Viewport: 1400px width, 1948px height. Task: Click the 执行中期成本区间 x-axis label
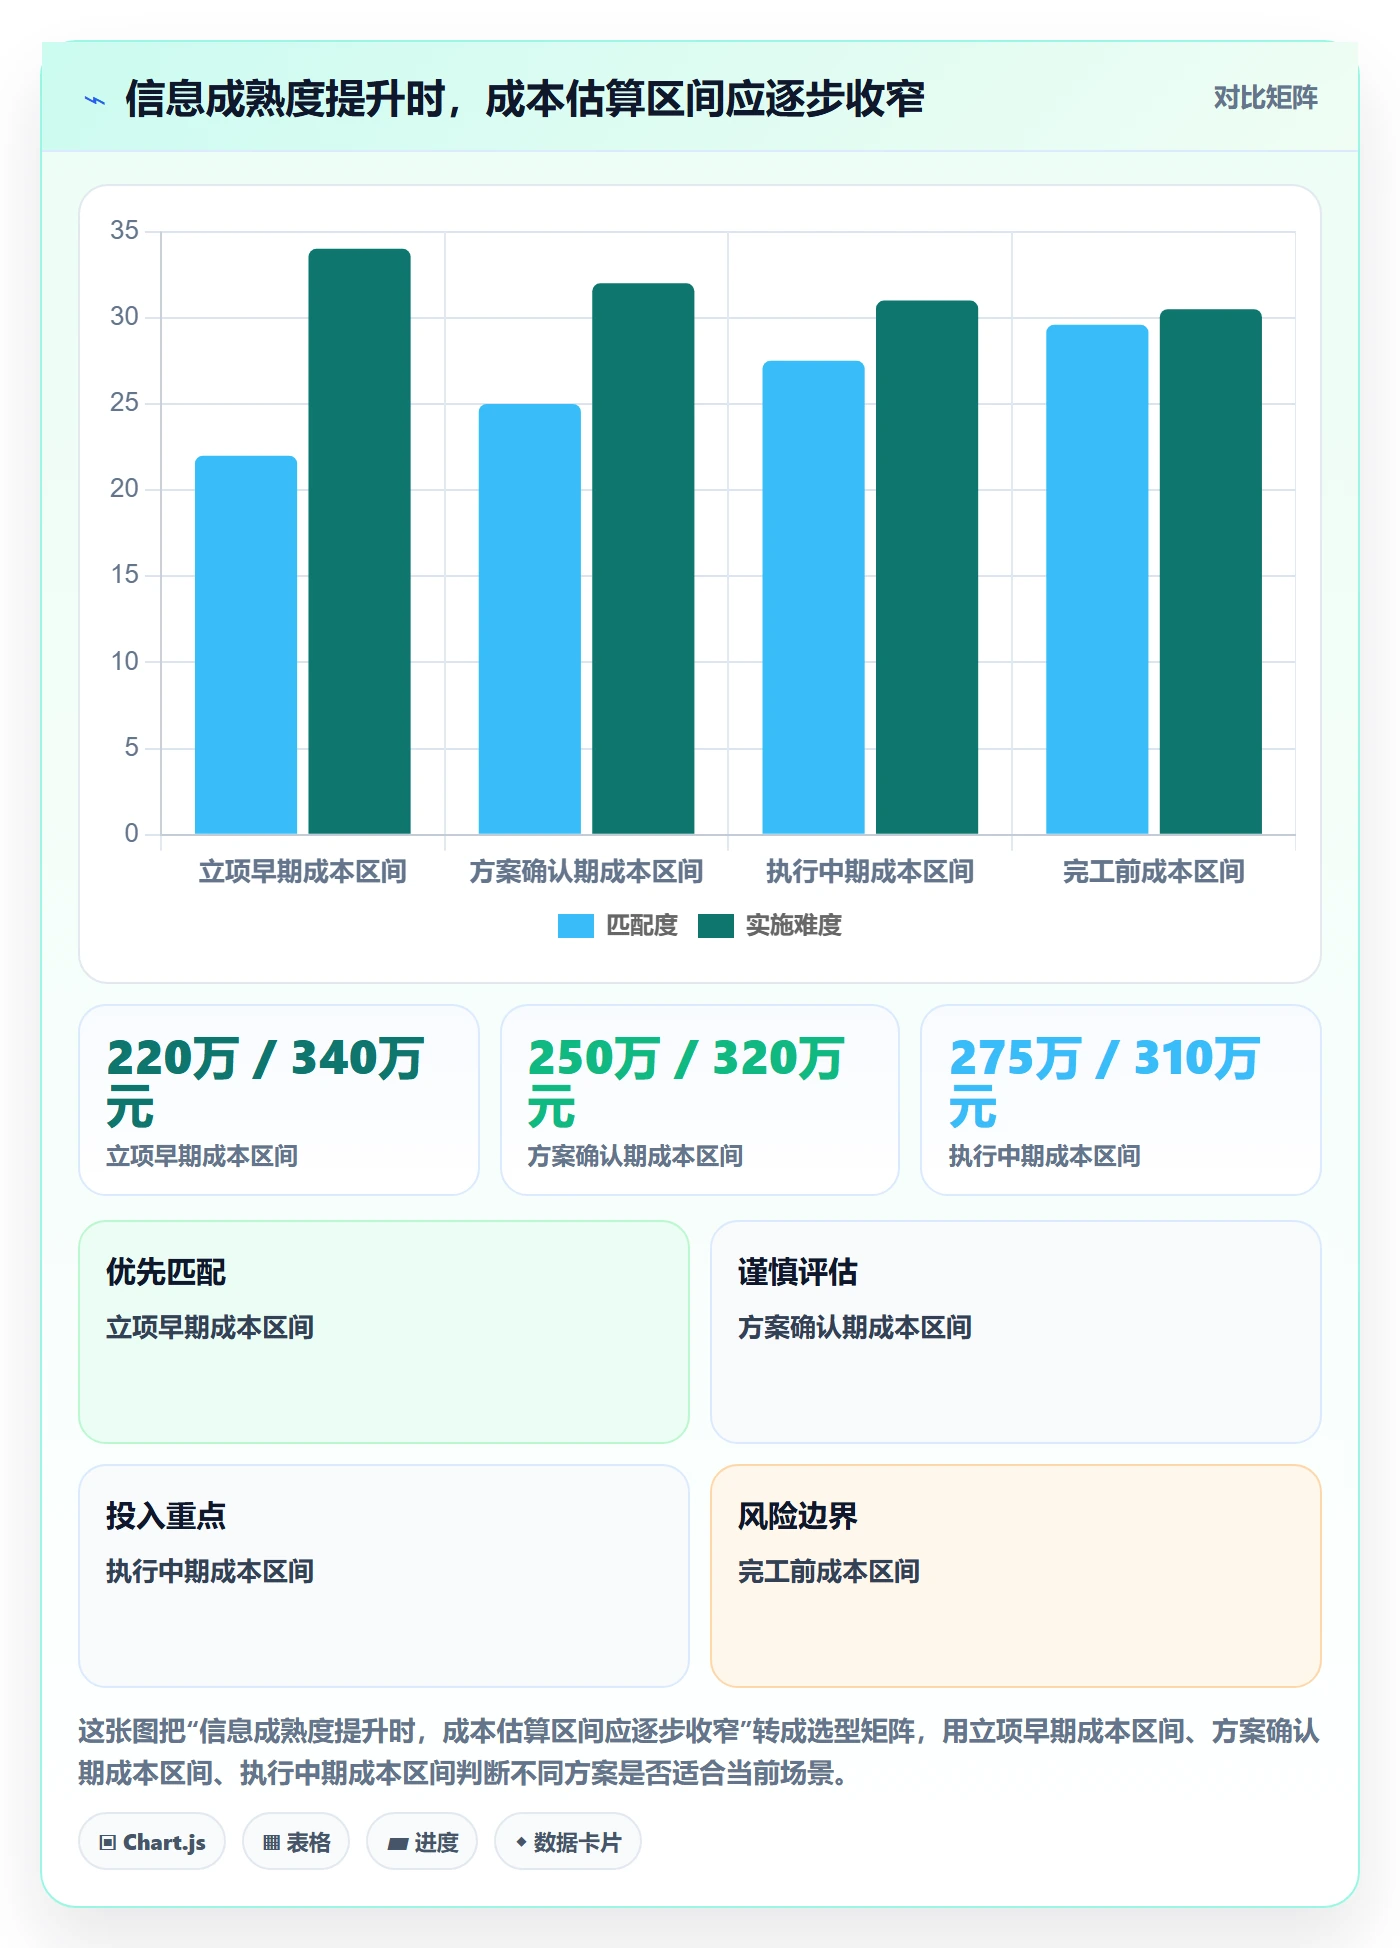click(x=870, y=872)
